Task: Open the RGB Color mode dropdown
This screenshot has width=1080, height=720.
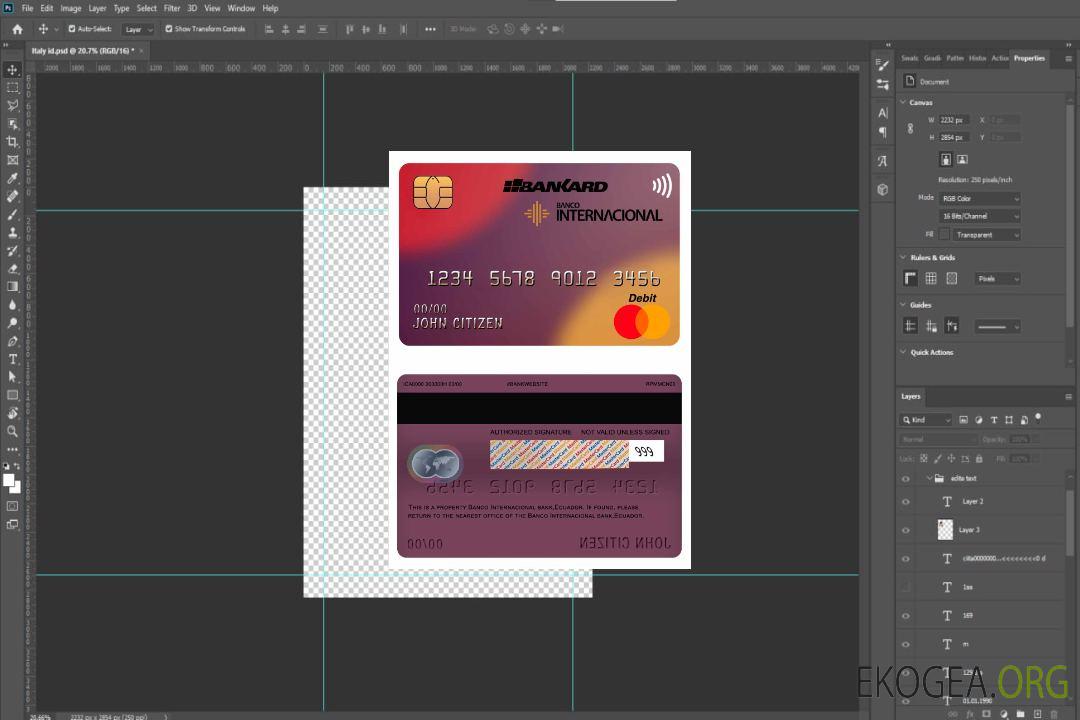Action: (x=979, y=198)
